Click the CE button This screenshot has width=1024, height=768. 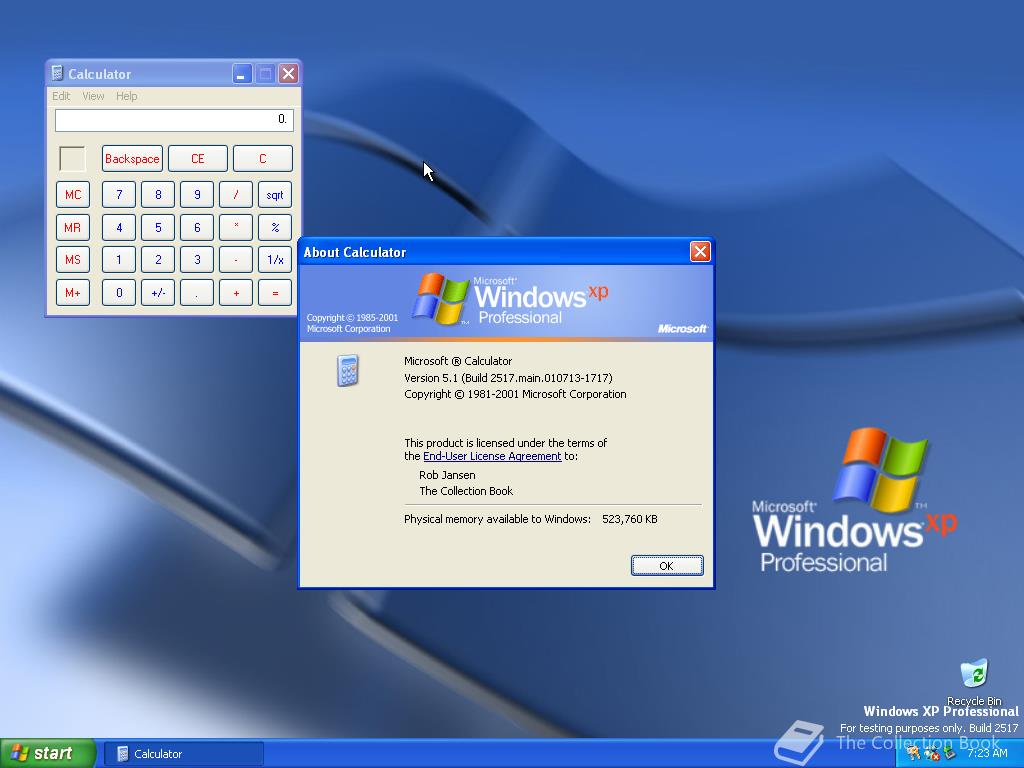click(x=198, y=159)
